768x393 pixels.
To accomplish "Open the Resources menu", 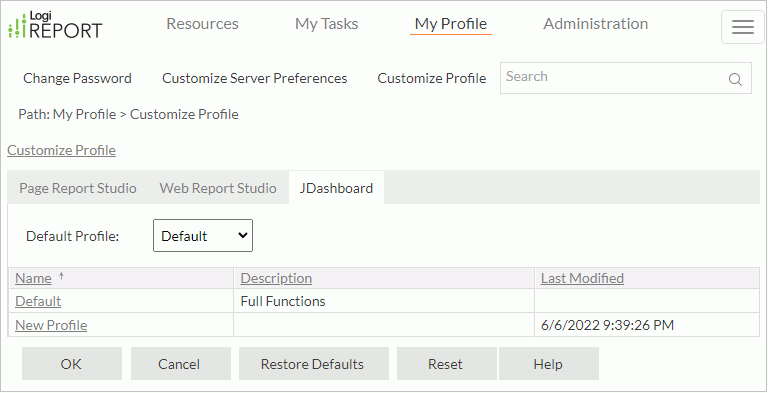I will point(202,24).
